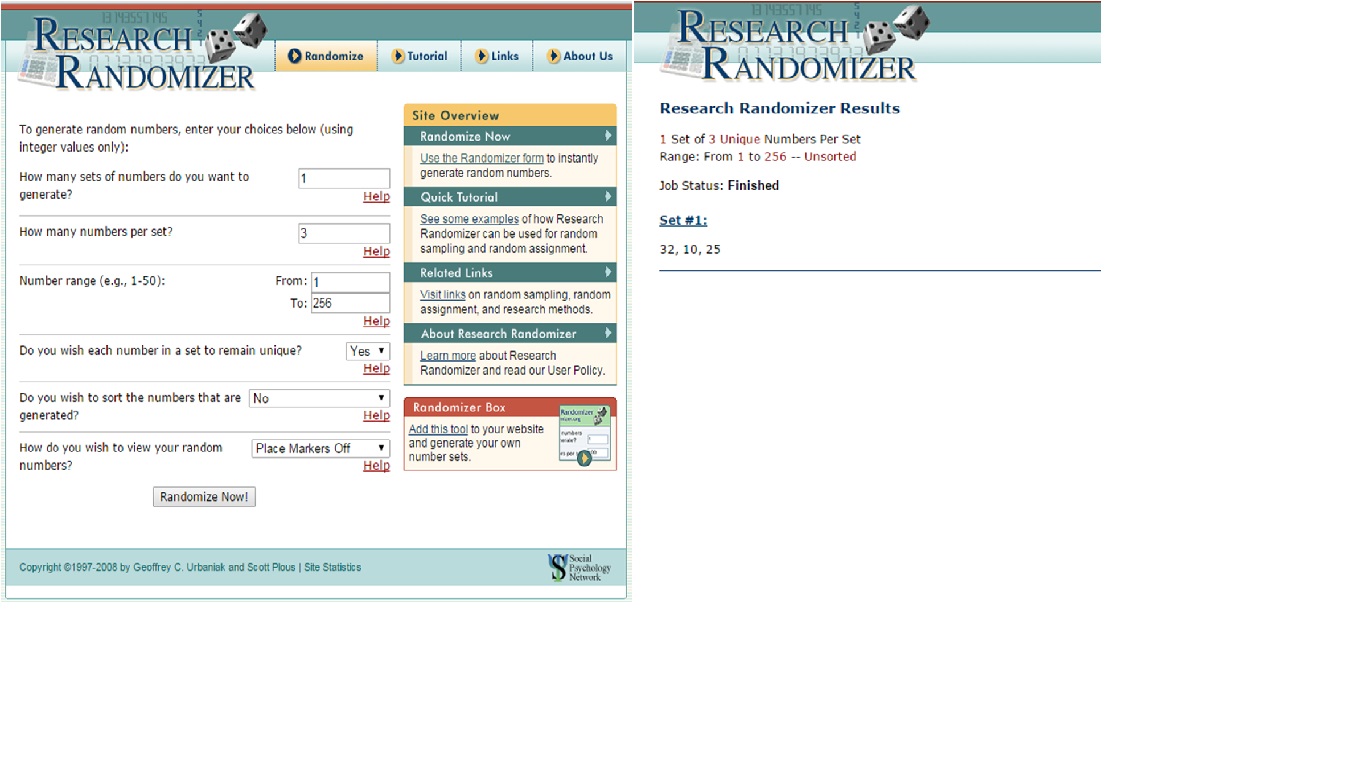Click the Visit links link
Image resolution: width=1366 pixels, height=768 pixels.
point(442,295)
